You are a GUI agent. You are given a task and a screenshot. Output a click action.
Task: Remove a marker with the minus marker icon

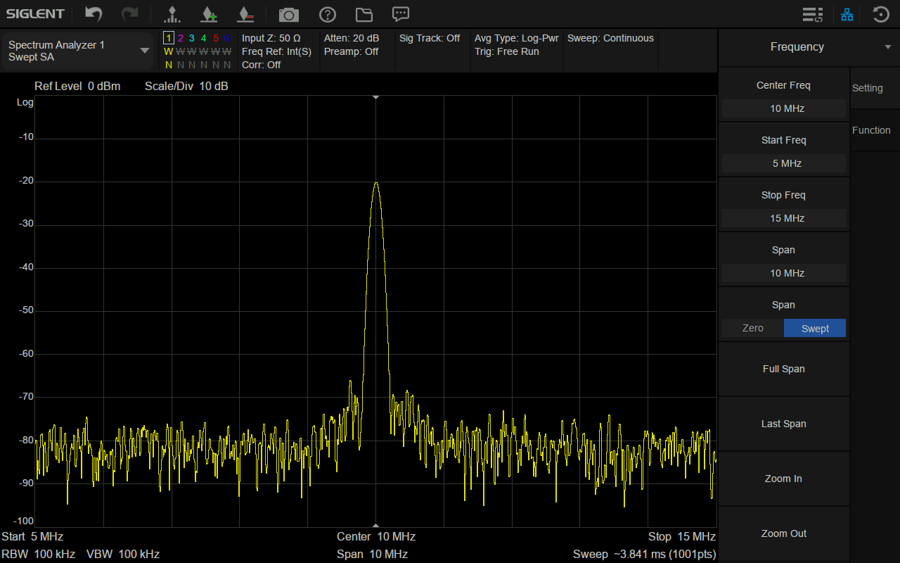245,14
